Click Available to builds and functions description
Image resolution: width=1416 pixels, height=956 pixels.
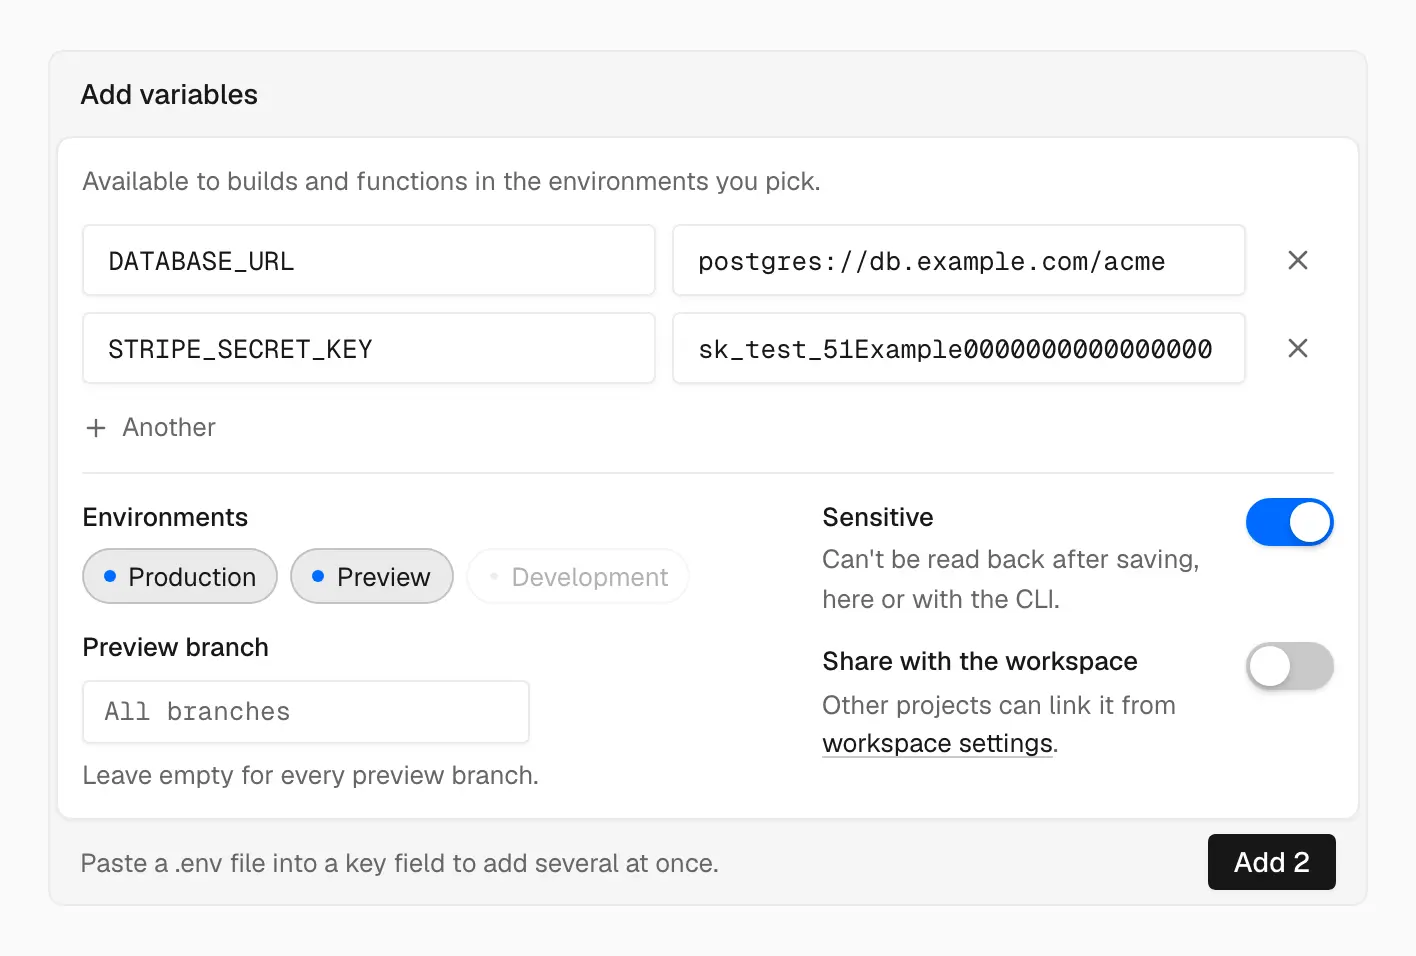(x=452, y=182)
